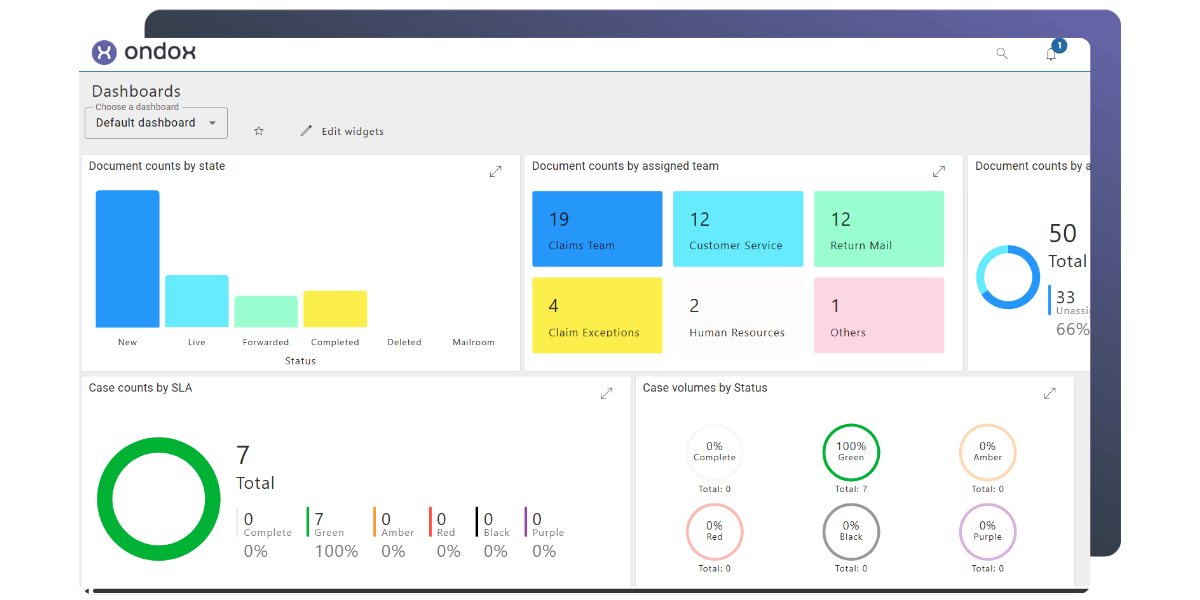1200x600 pixels.
Task: Open search using the magnifier icon
Action: pos(1002,53)
